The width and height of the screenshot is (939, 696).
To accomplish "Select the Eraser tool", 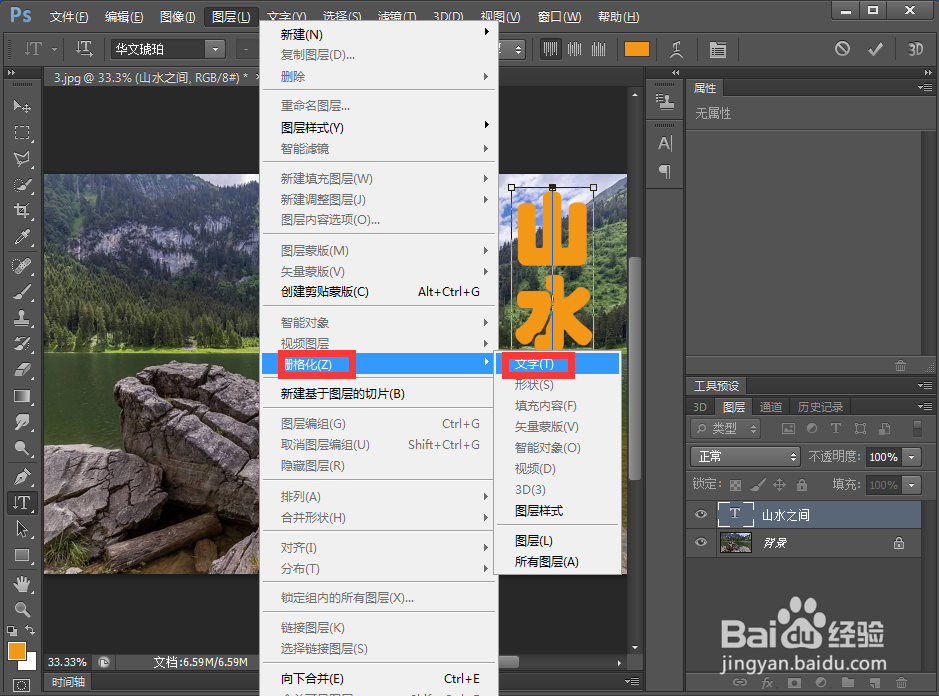I will click(22, 370).
